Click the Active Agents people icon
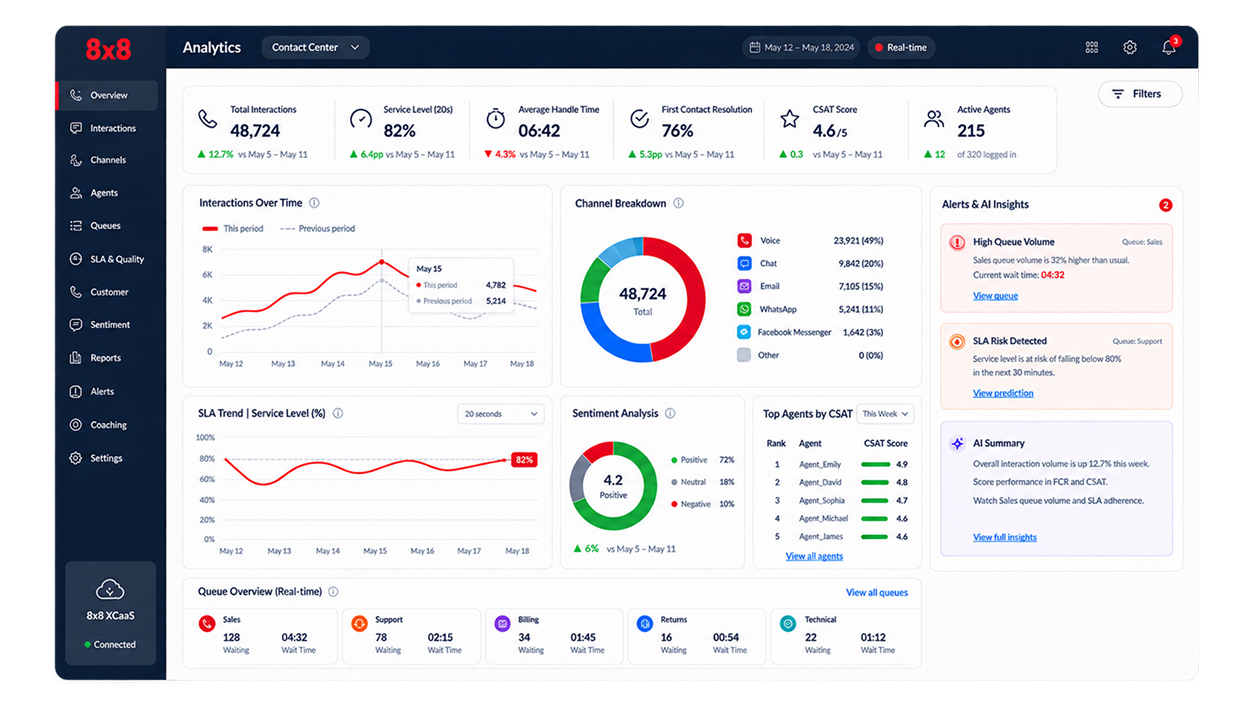The width and height of the screenshot is (1254, 706). click(x=934, y=119)
